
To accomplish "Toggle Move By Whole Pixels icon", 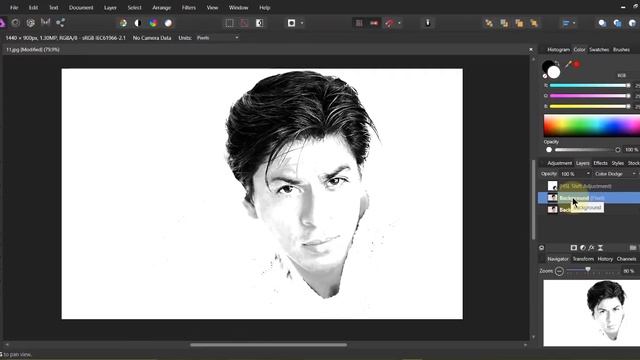I will coord(374,23).
